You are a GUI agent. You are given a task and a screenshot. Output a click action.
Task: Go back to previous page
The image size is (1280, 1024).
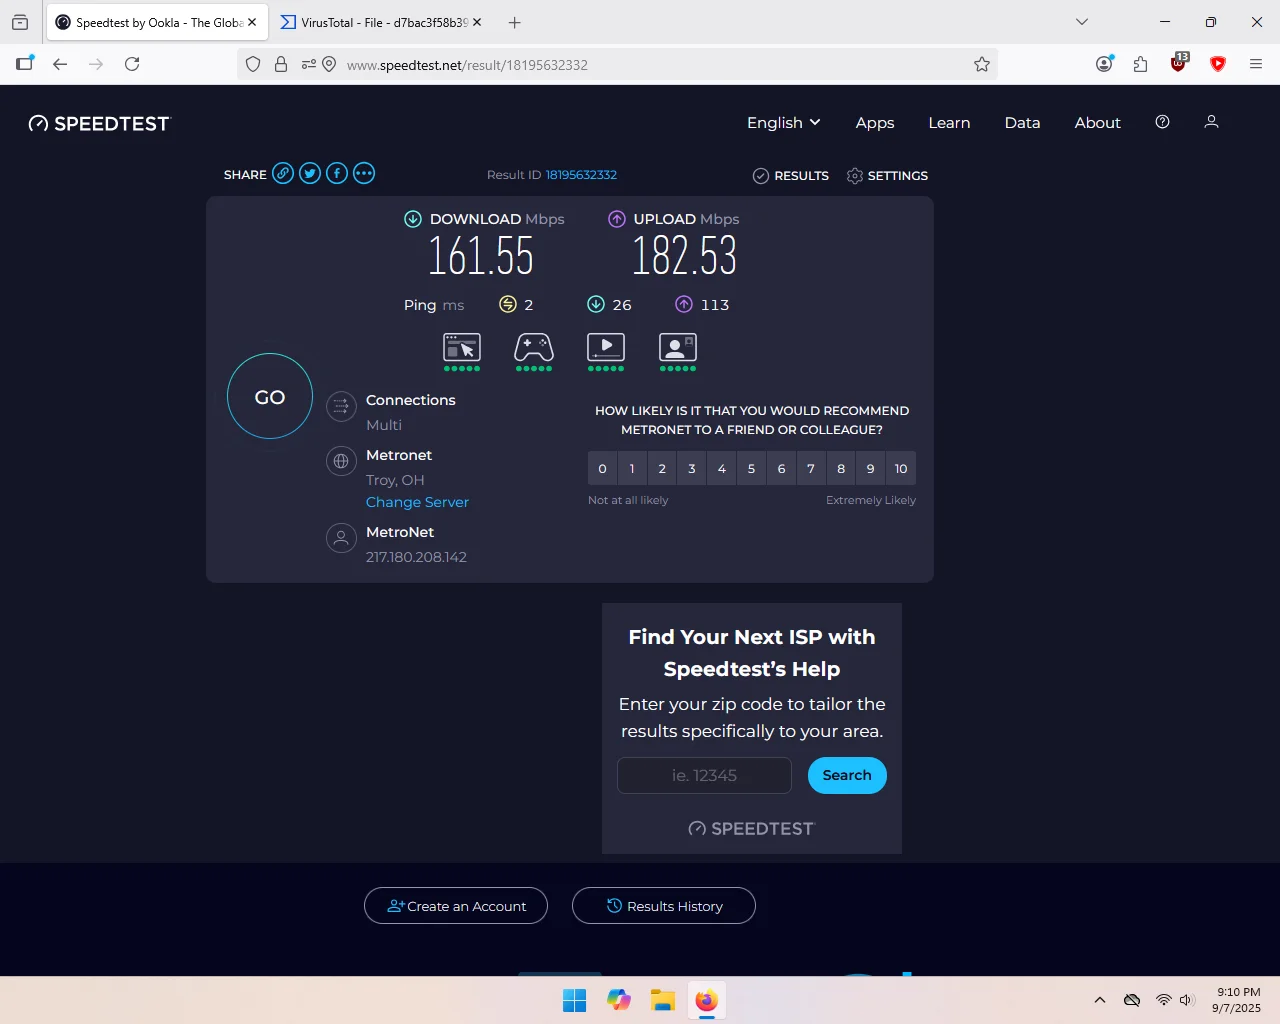60,64
